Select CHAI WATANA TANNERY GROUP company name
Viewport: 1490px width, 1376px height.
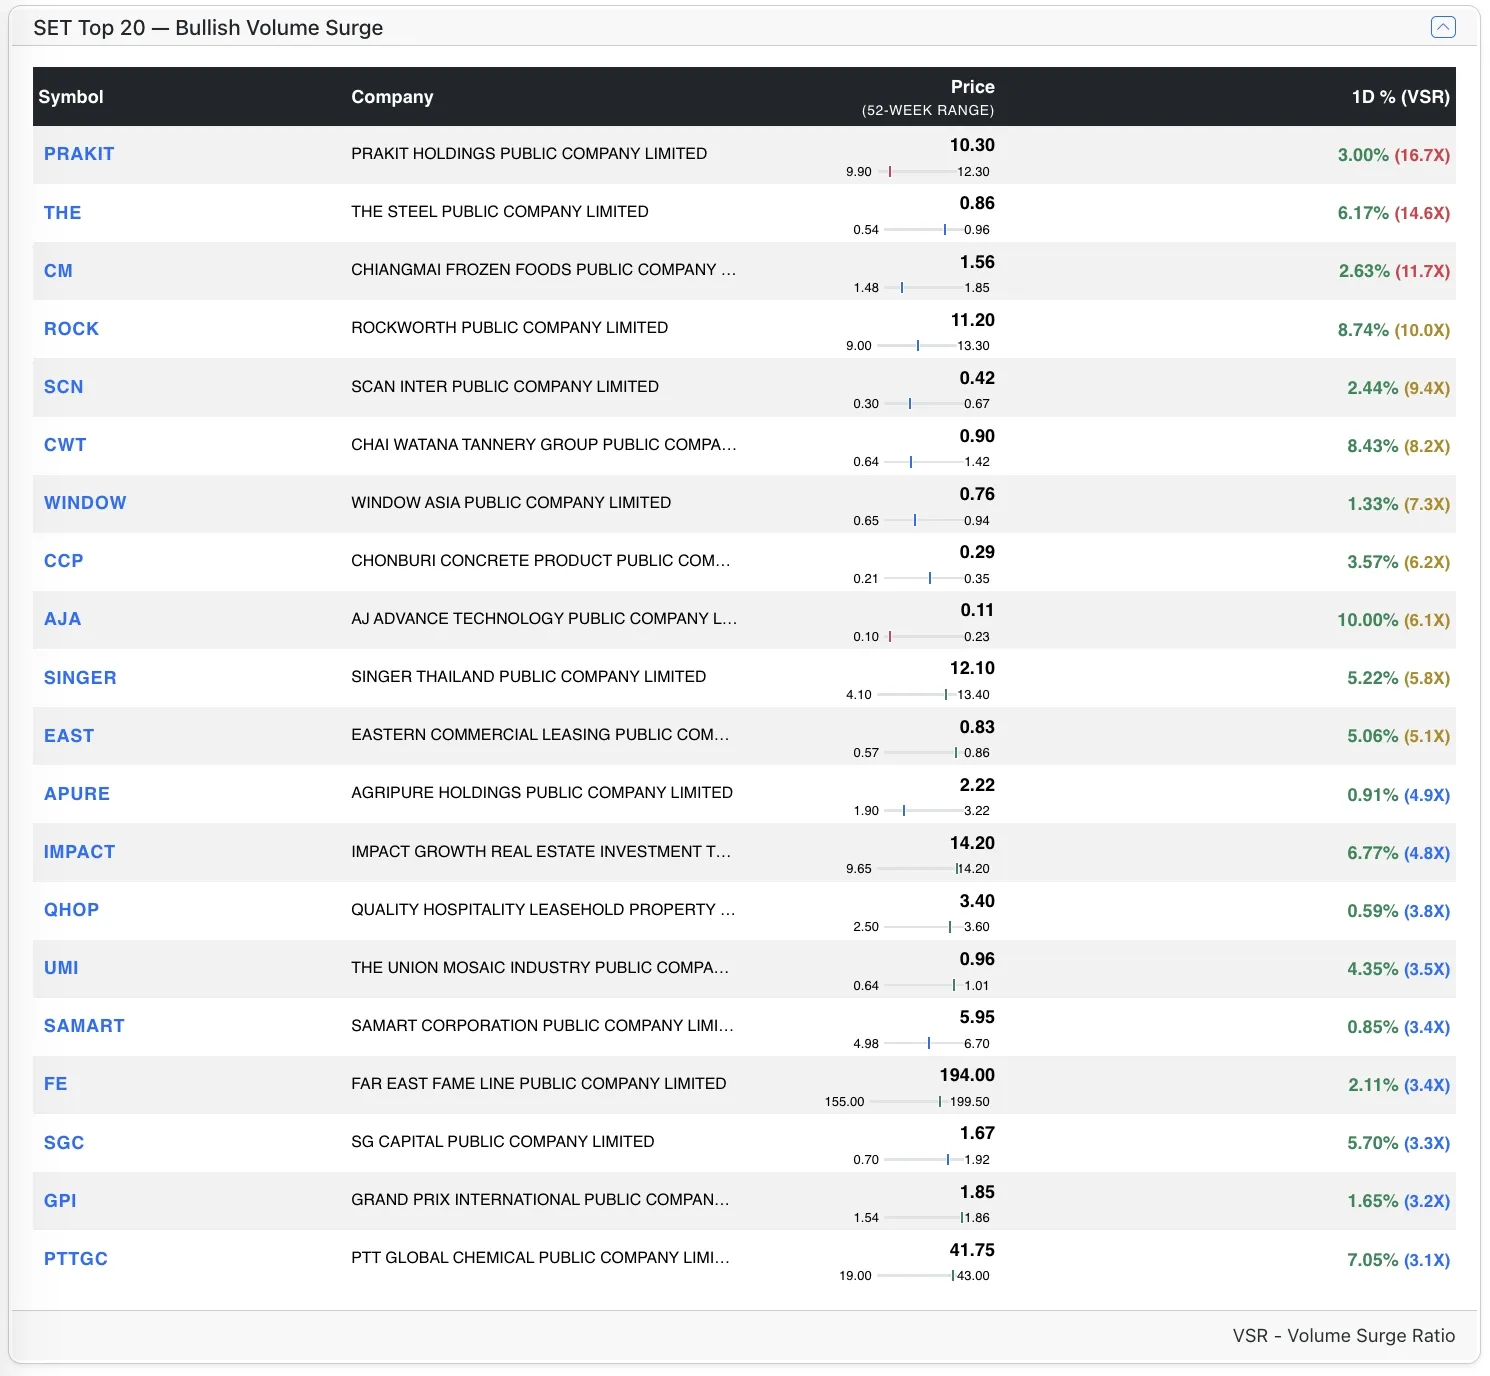[543, 444]
